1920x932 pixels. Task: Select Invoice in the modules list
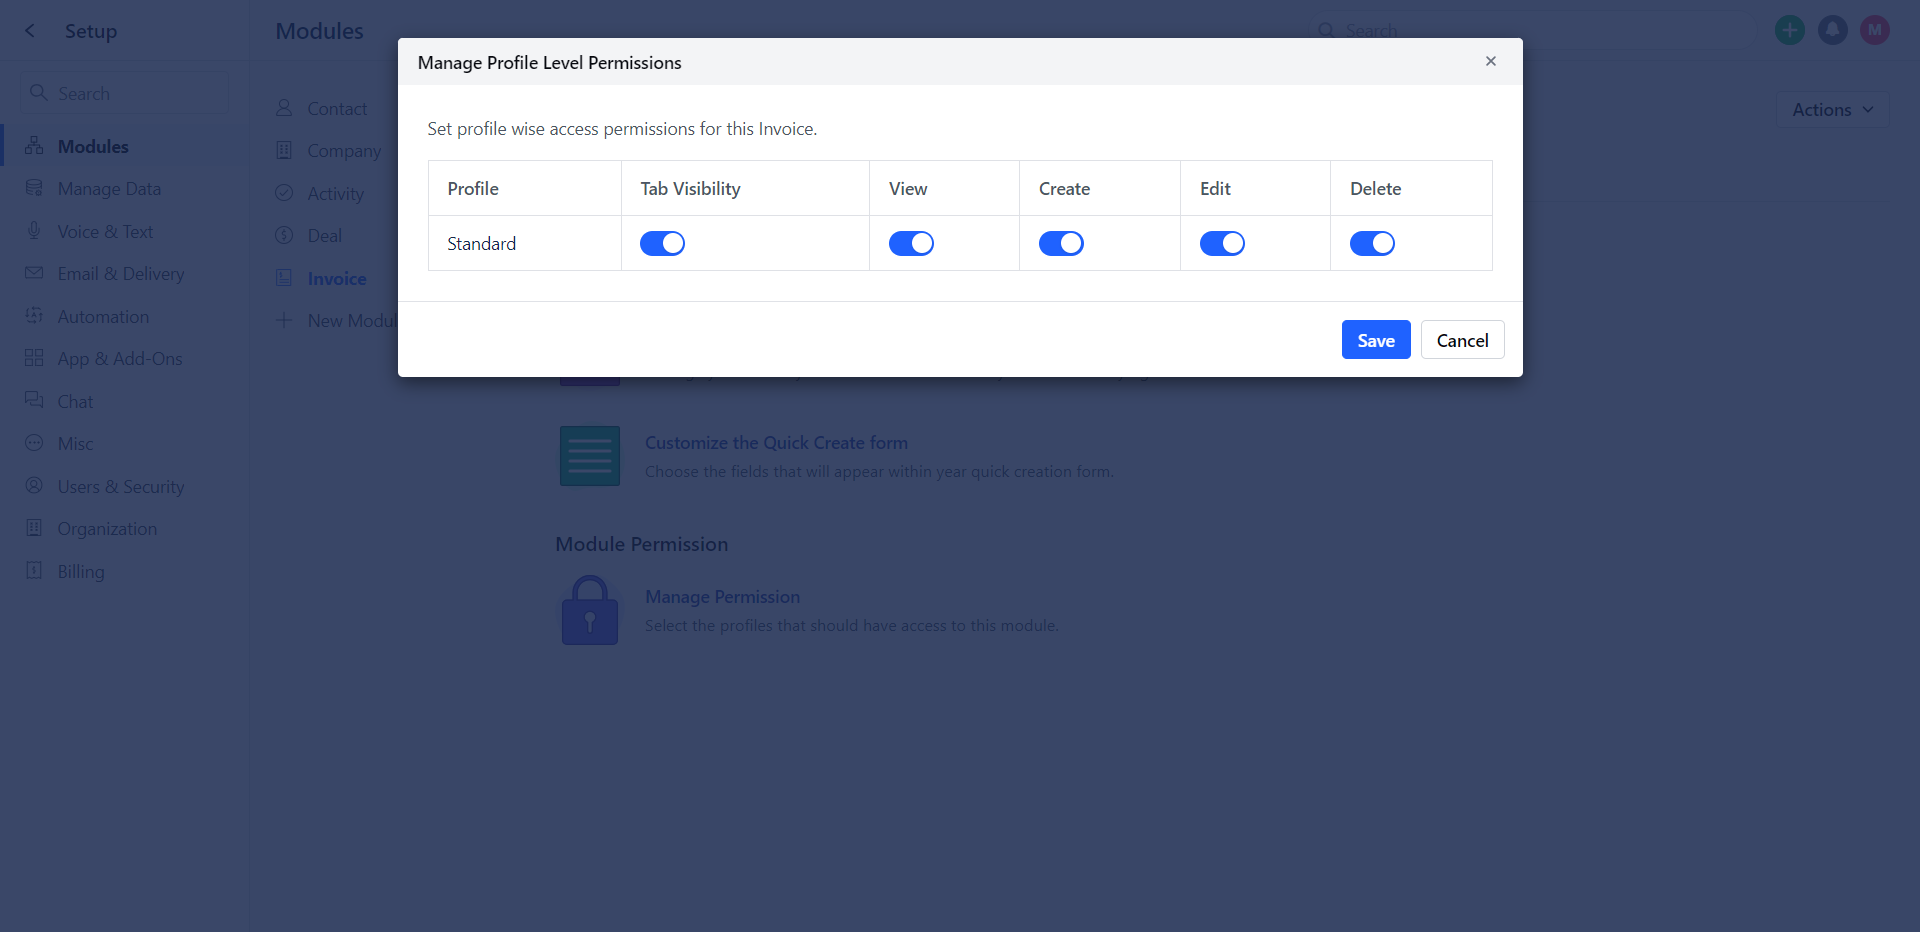[x=337, y=279]
